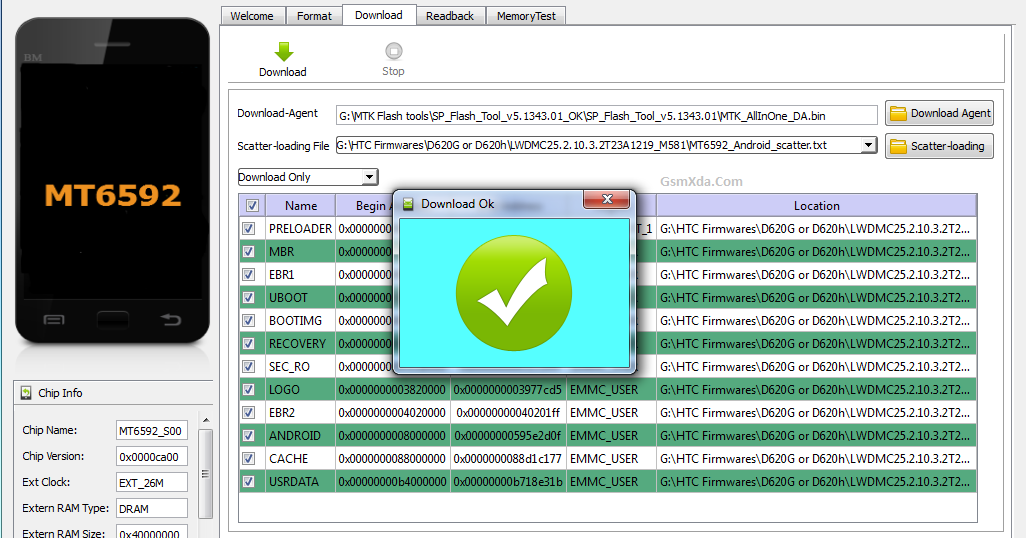Click the Chip Name field MT6592_S00
Image resolution: width=1026 pixels, height=538 pixels.
[x=152, y=431]
